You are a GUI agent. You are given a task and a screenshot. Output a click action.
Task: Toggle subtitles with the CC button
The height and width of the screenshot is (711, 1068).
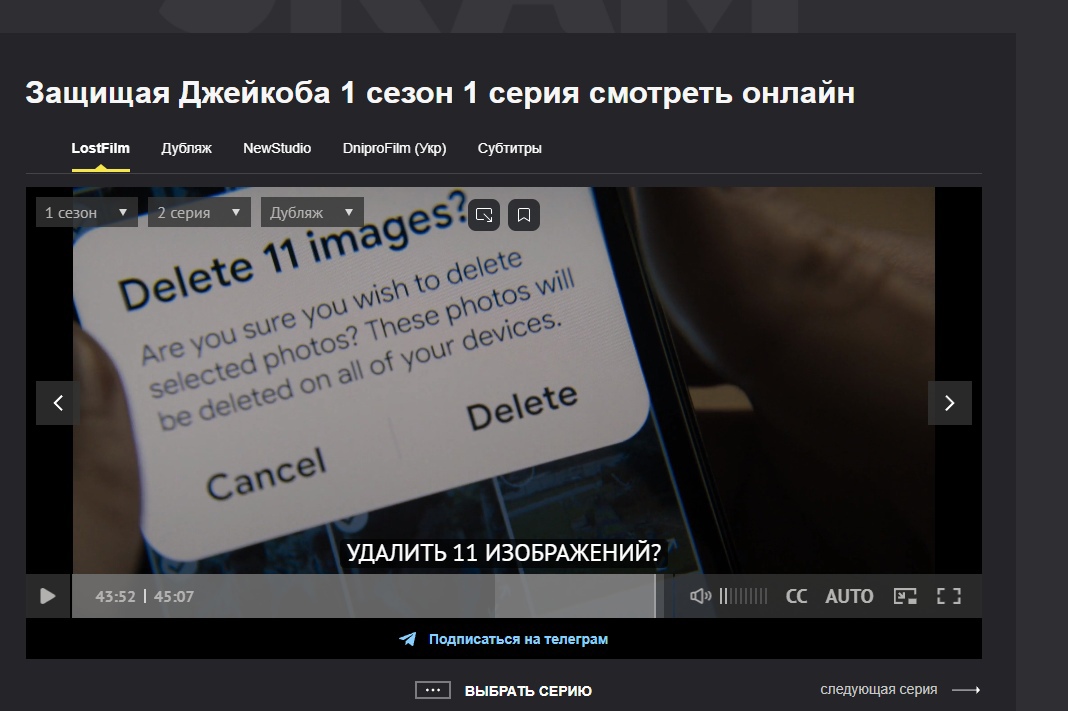pyautogui.click(x=796, y=596)
